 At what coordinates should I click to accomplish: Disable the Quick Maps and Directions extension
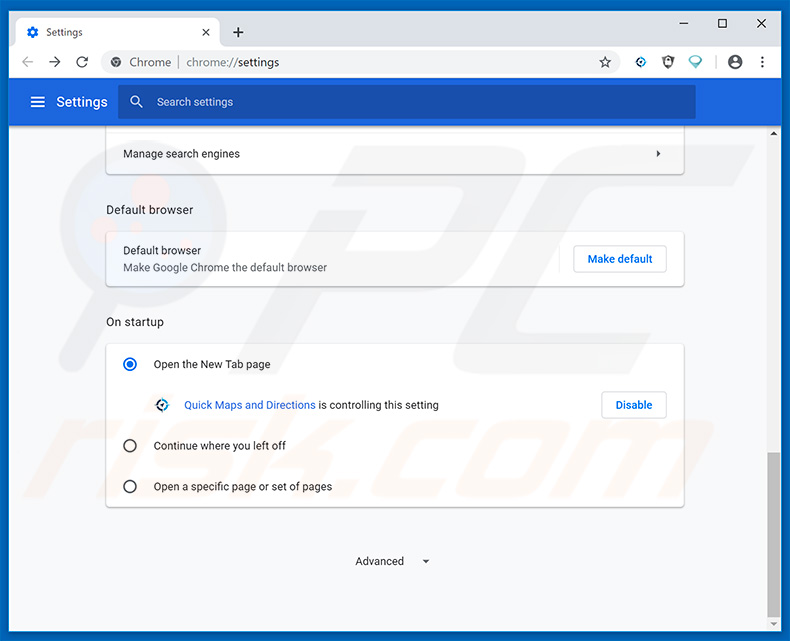(x=633, y=405)
